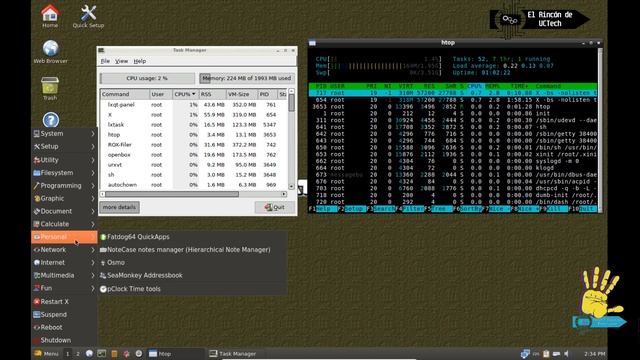This screenshot has height=360, width=640.
Task: Open the Menu button on the taskbar
Action: click(46, 353)
